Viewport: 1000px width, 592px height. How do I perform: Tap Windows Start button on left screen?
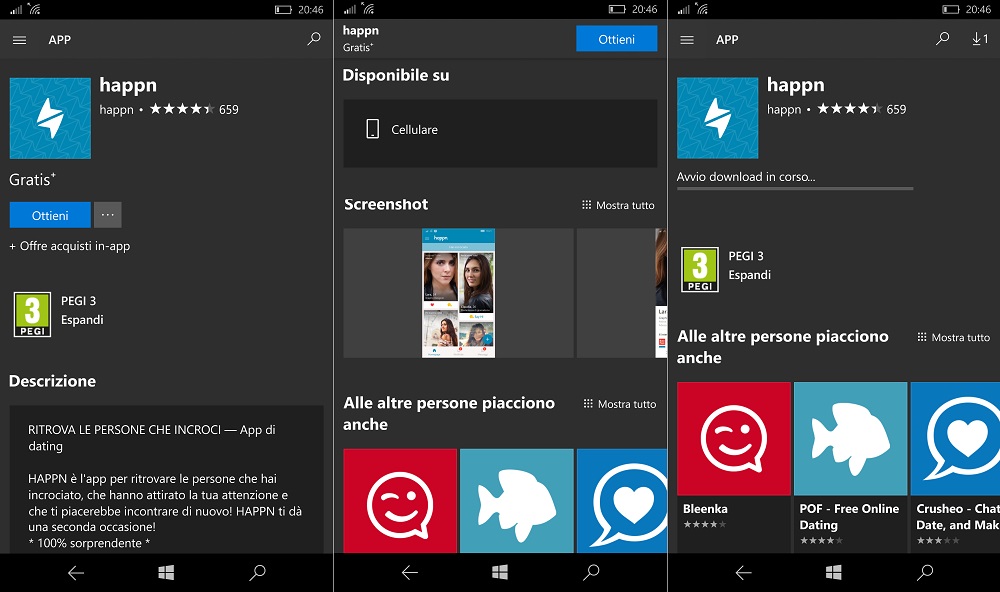[166, 573]
